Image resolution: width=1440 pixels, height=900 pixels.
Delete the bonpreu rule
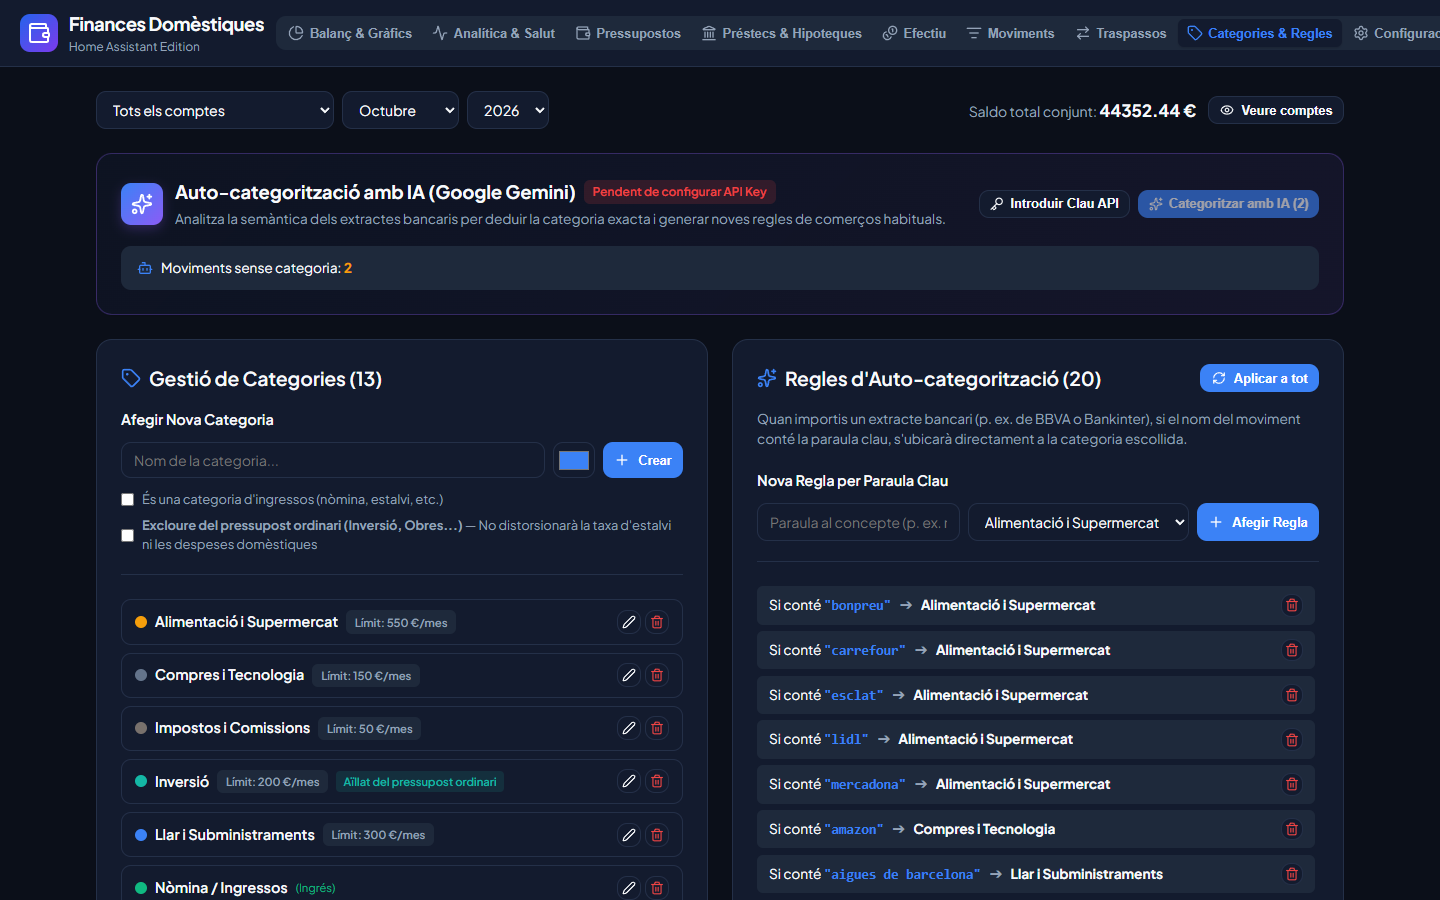click(x=1292, y=605)
